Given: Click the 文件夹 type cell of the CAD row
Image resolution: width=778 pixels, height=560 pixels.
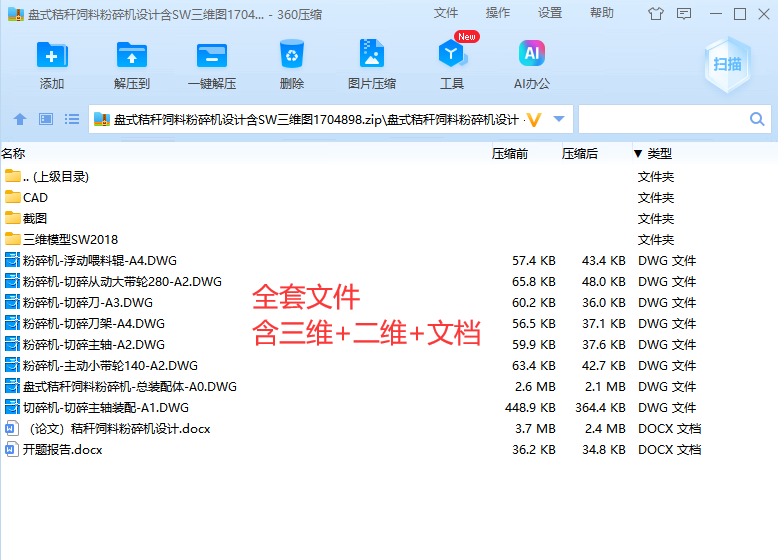Looking at the screenshot, I should (x=656, y=197).
